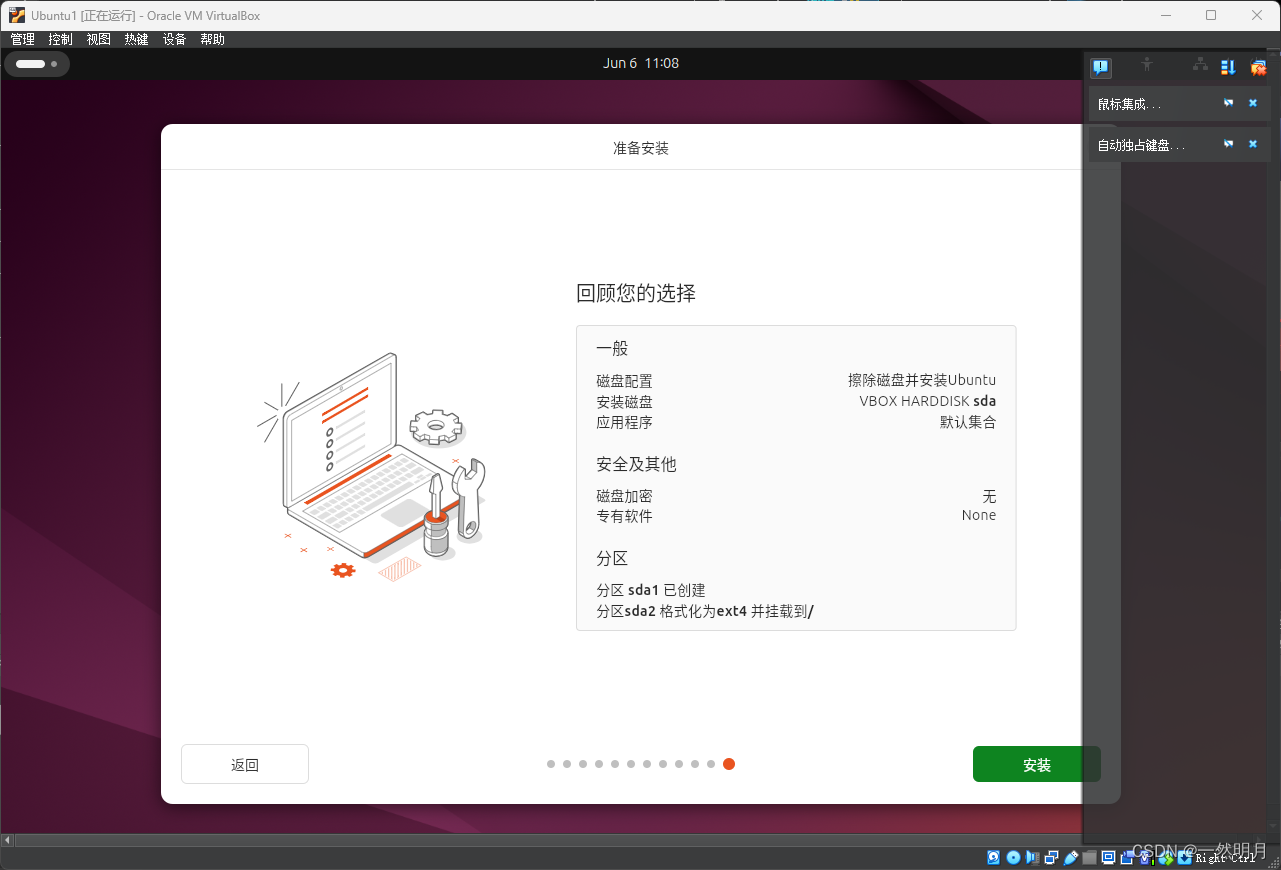Open the 设备 menu

point(174,39)
